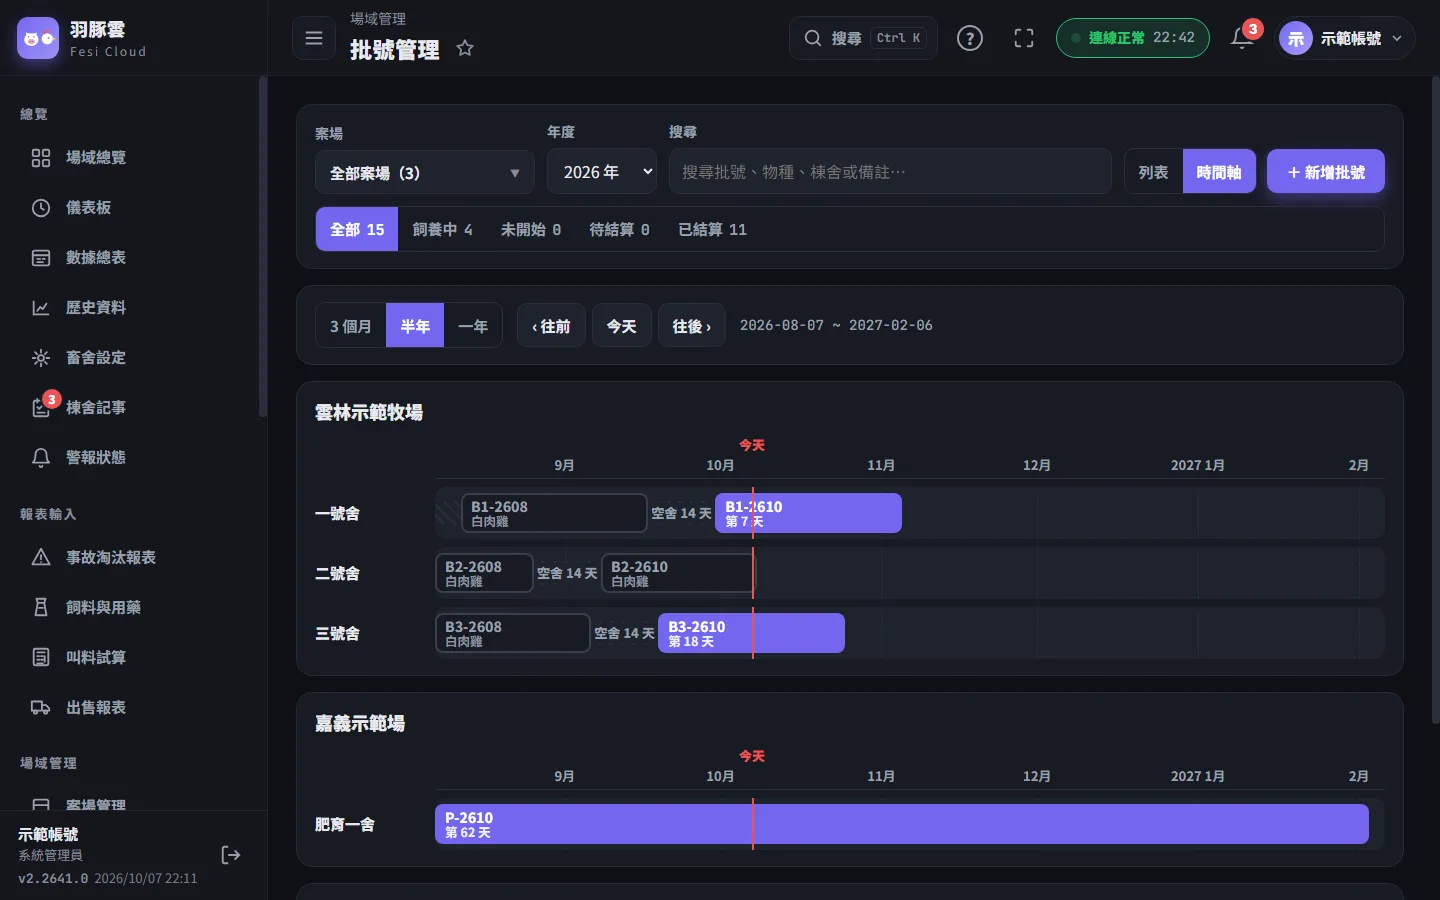The width and height of the screenshot is (1440, 900).
Task: Switch the view to 列表
Action: [x=1153, y=172]
